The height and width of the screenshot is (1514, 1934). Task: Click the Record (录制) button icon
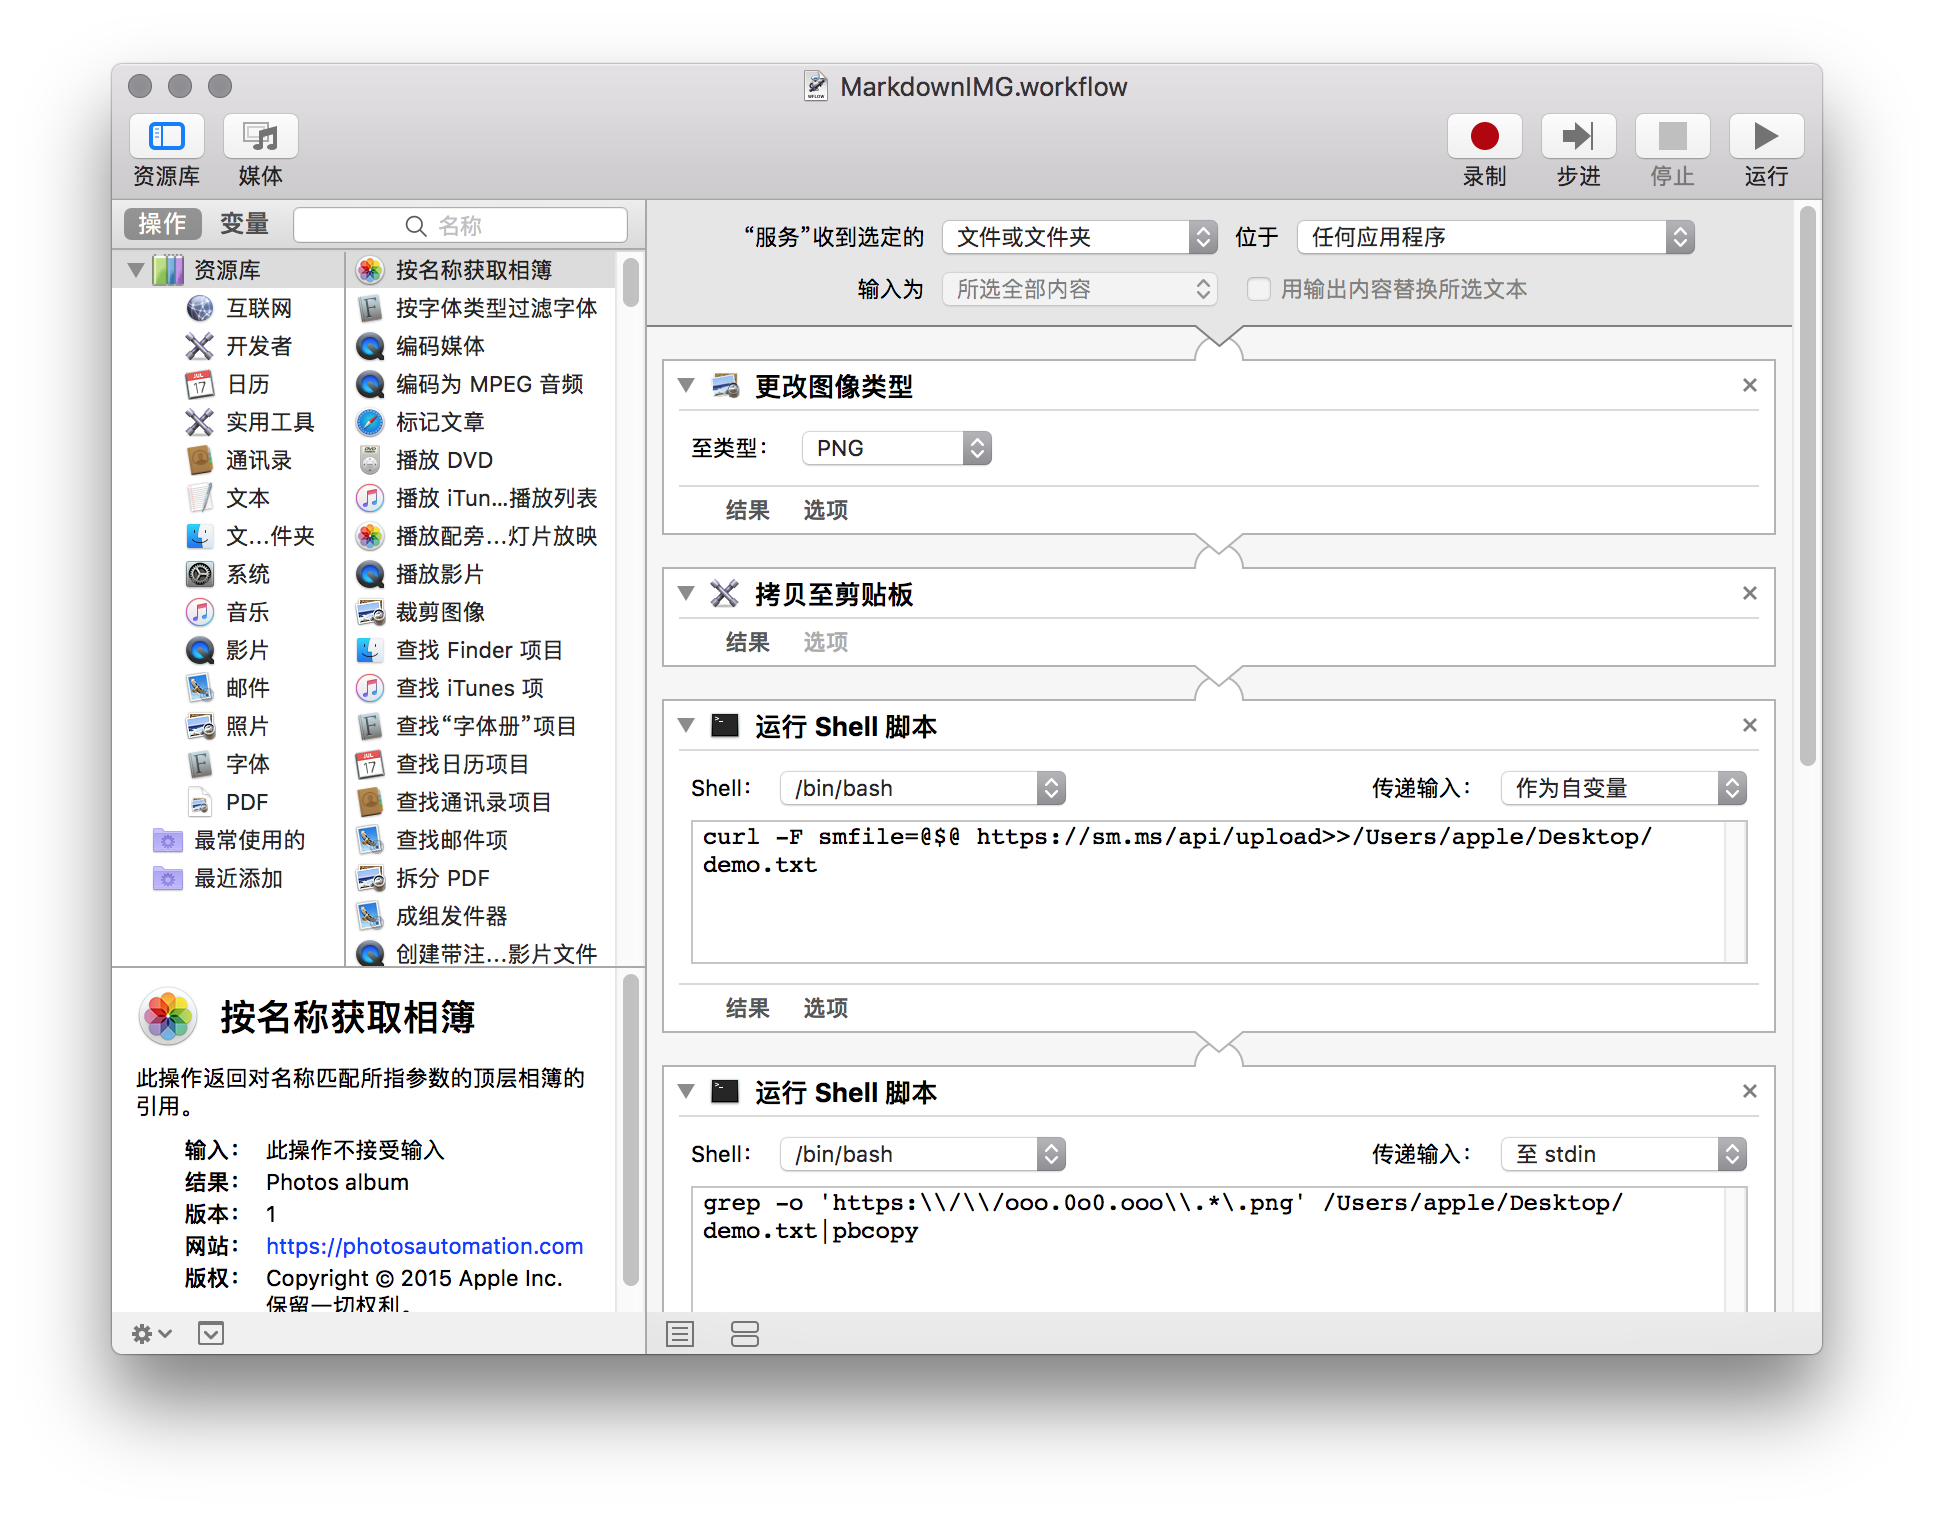coord(1484,136)
